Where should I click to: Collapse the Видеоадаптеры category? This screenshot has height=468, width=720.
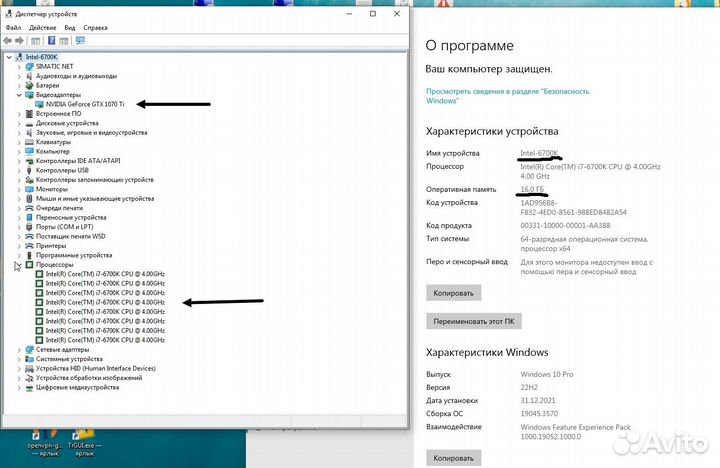point(19,95)
